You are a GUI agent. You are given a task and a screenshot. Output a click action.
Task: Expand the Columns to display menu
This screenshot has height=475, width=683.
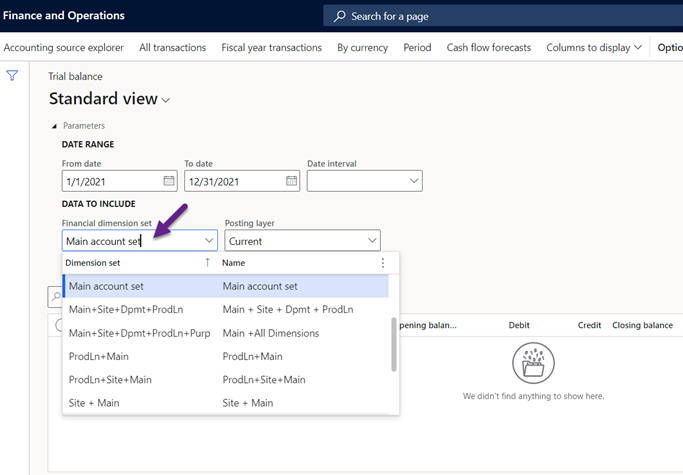click(594, 48)
